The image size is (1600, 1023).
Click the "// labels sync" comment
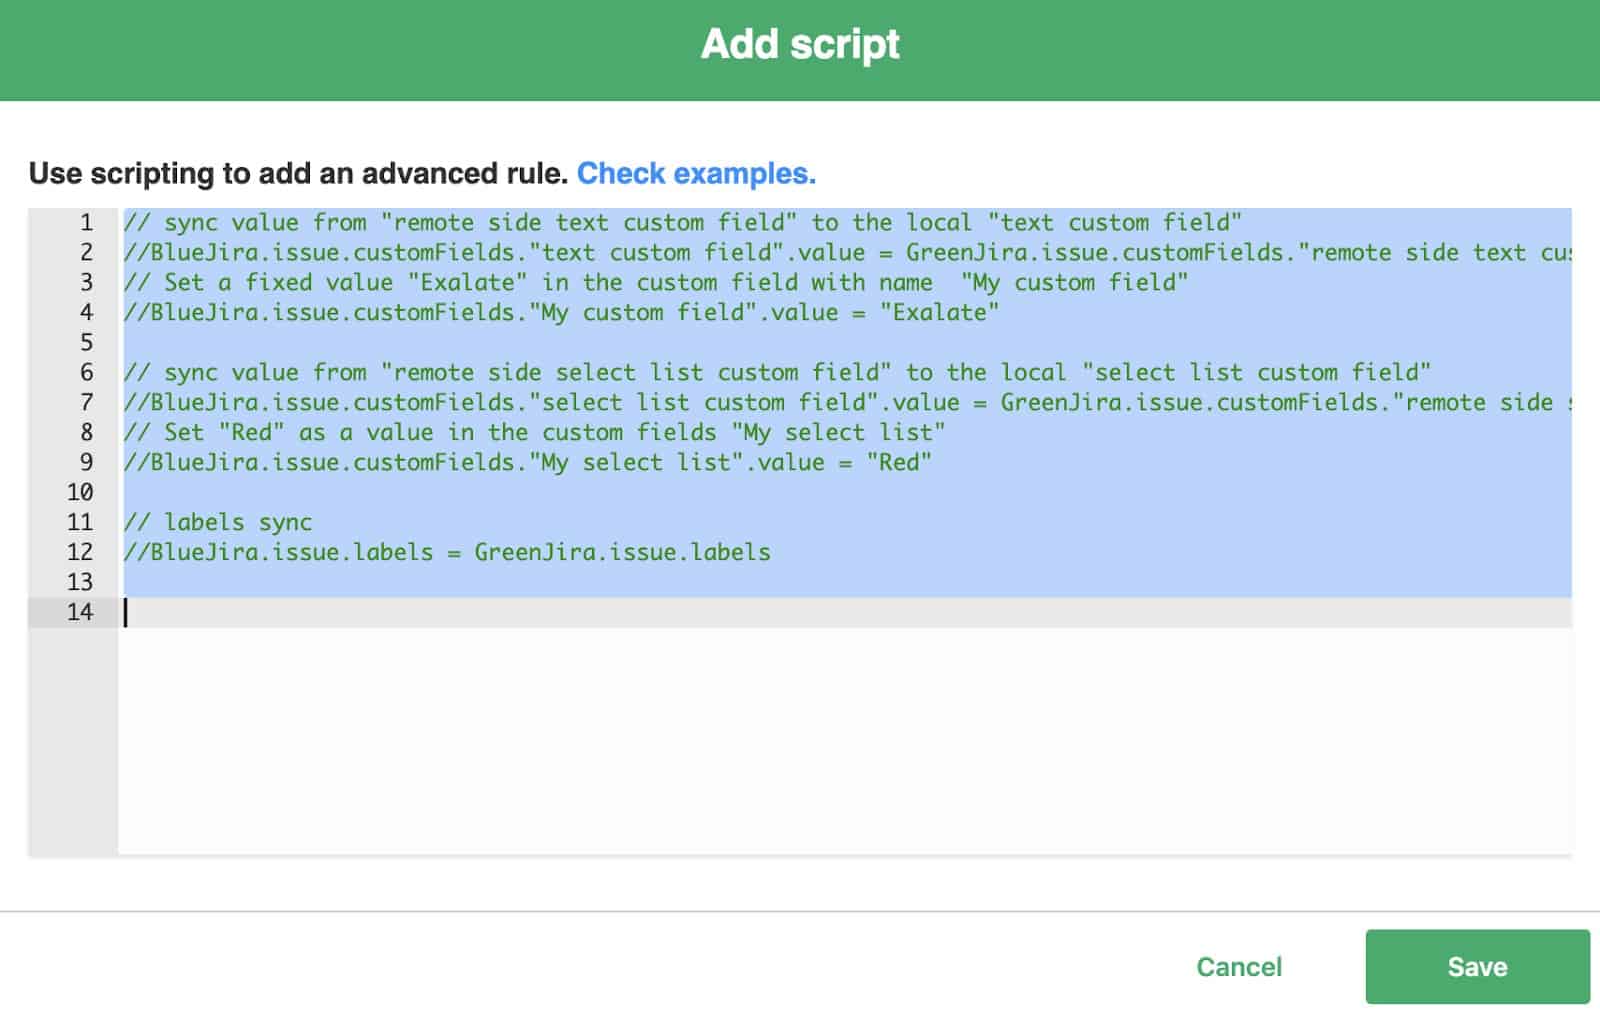tap(218, 522)
